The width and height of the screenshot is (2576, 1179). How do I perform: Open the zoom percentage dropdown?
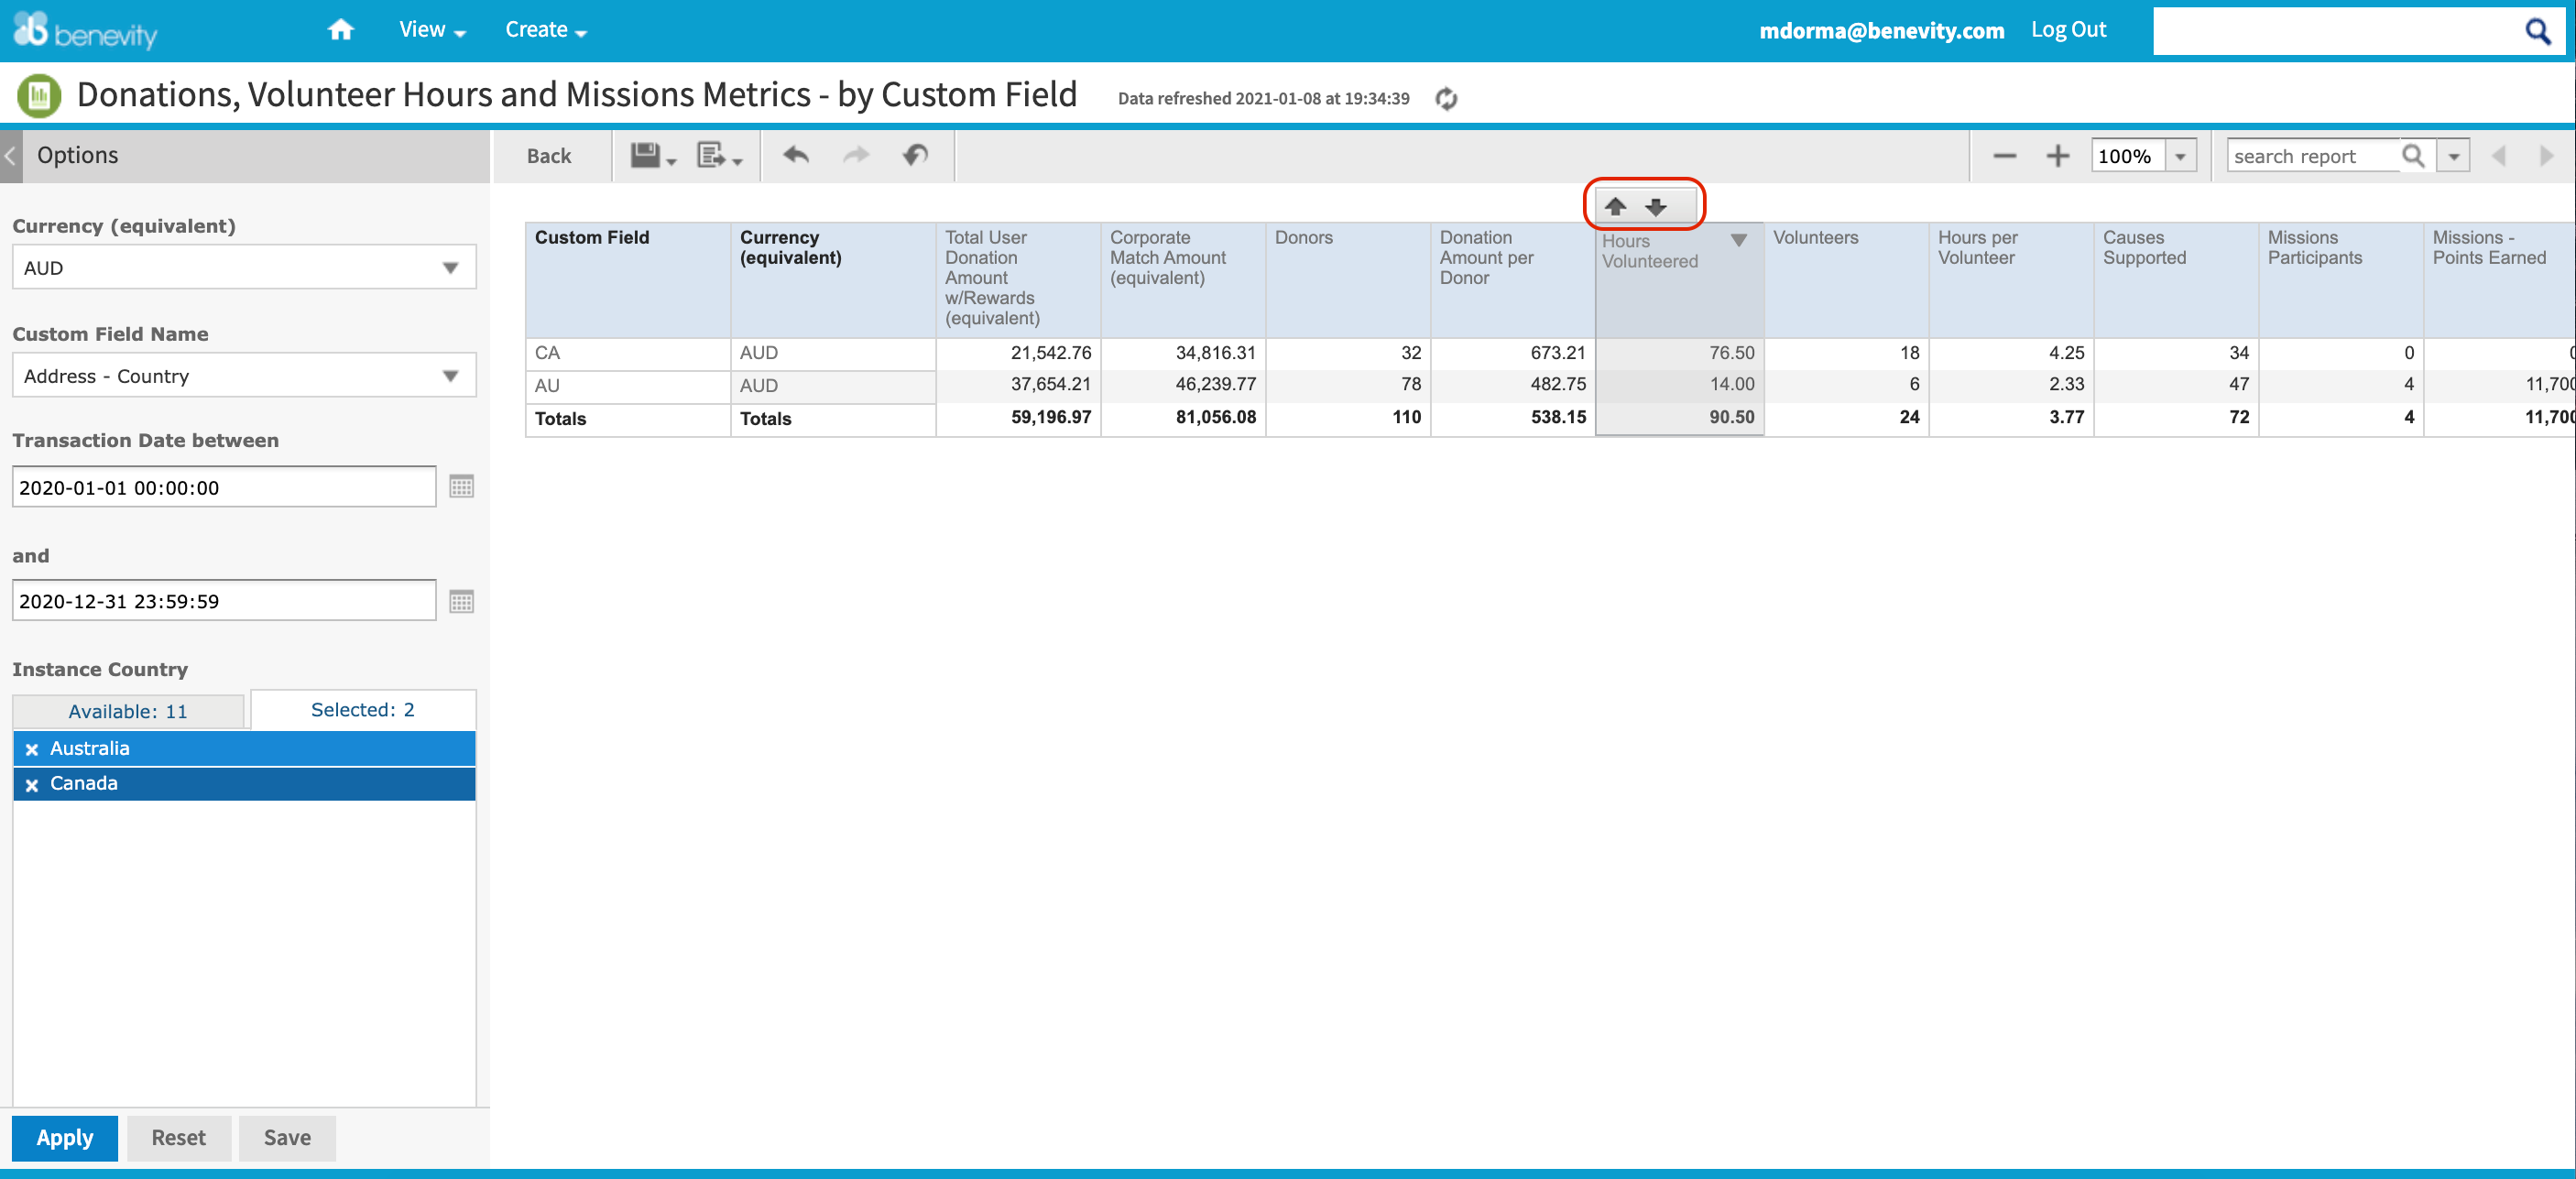click(2180, 156)
